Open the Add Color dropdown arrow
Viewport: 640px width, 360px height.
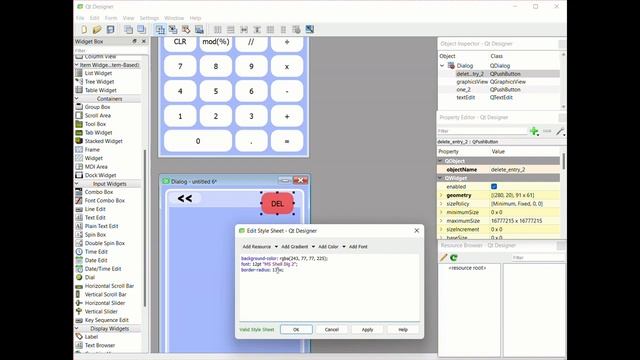pyautogui.click(x=344, y=247)
